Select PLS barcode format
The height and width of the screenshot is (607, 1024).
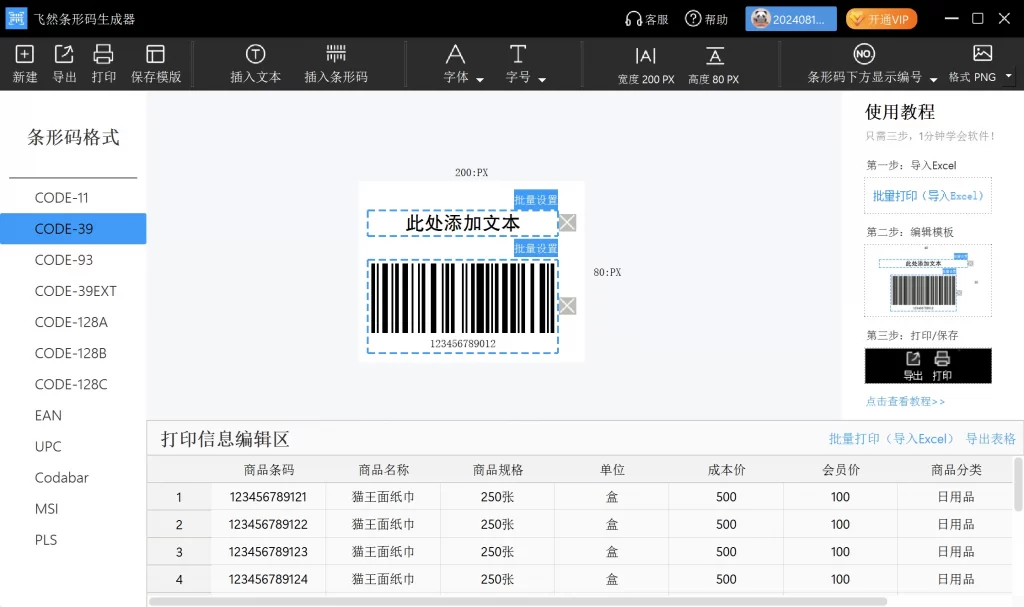click(x=73, y=540)
